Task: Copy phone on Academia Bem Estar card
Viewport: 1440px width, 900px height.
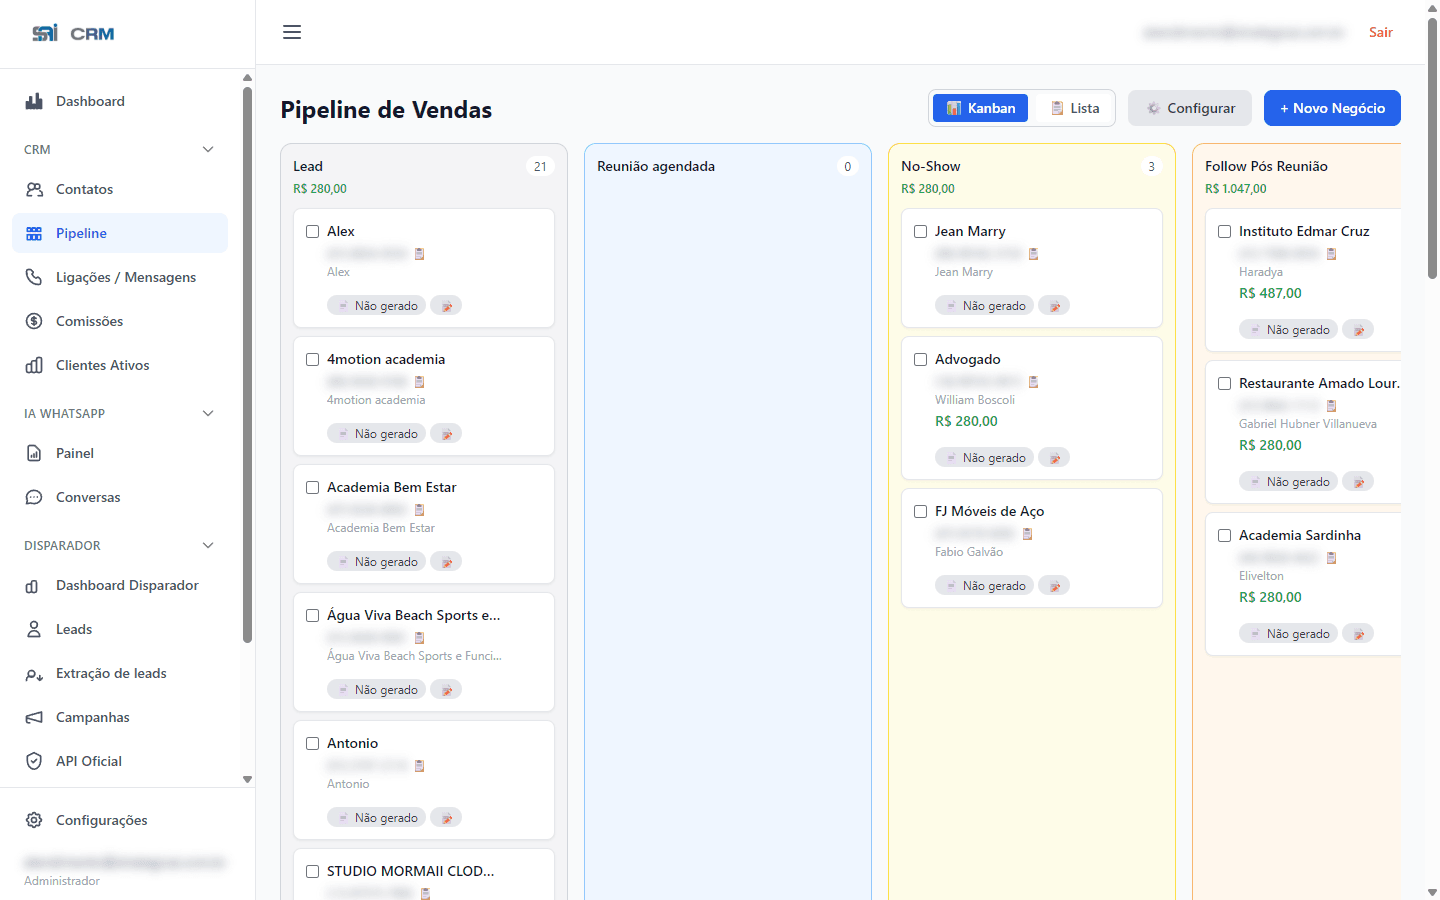Action: pos(420,510)
